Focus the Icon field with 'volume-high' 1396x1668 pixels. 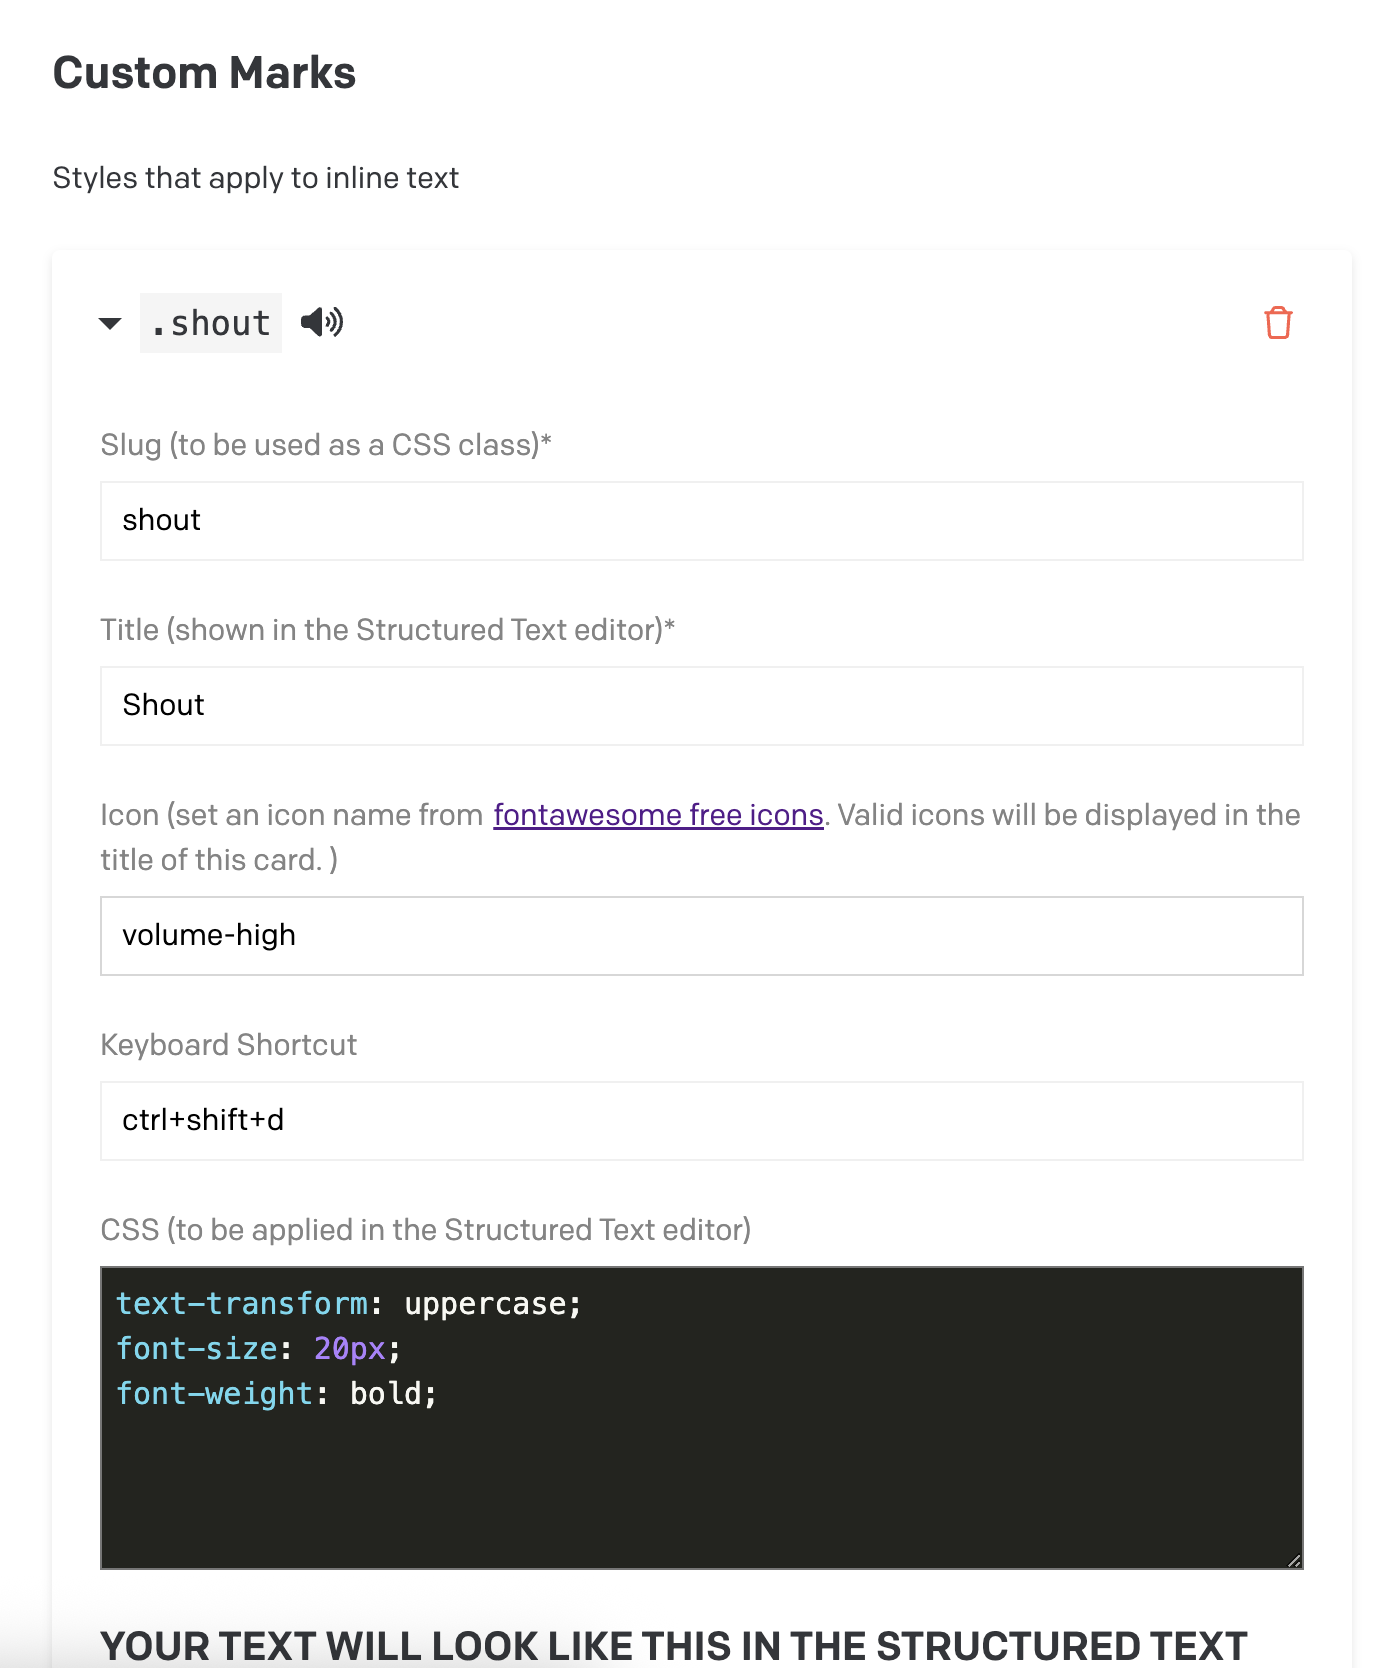click(x=701, y=936)
